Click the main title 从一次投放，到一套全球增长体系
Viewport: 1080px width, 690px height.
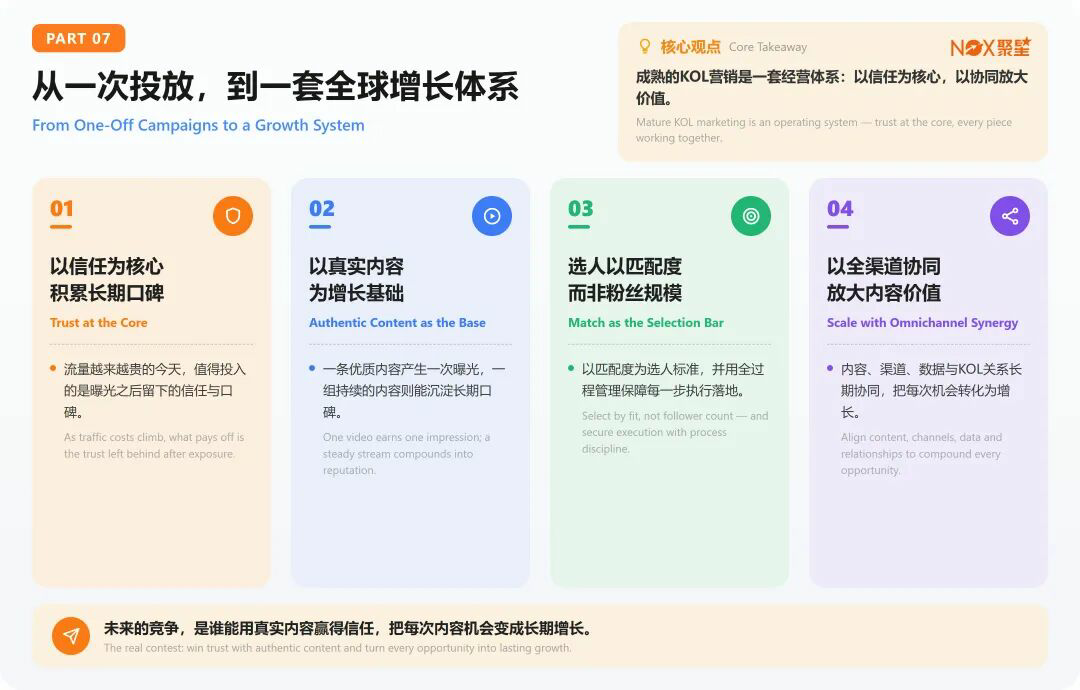[x=276, y=87]
